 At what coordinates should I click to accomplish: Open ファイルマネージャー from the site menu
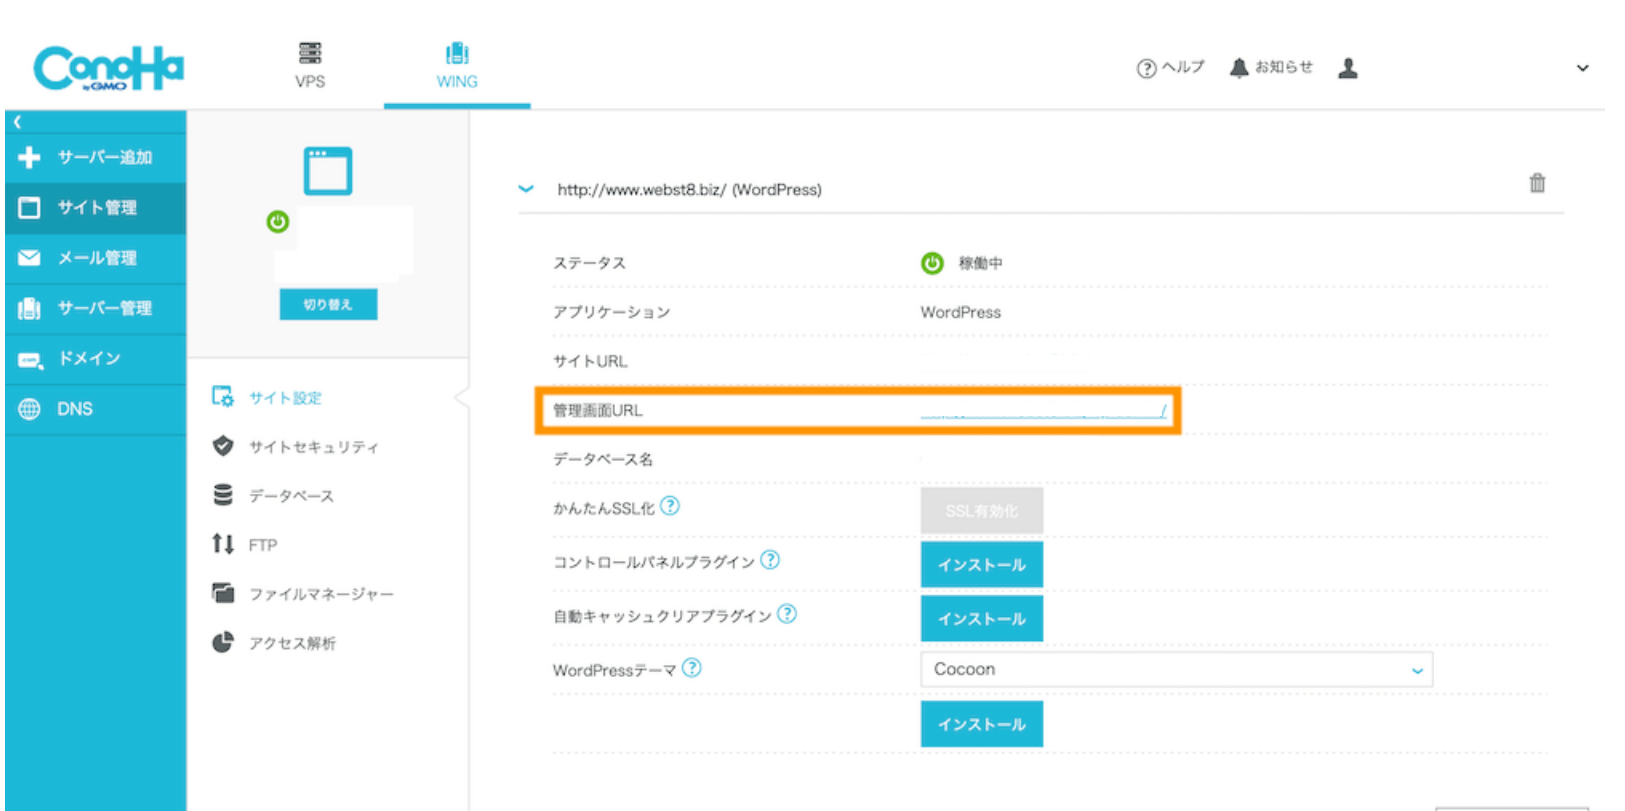click(320, 594)
